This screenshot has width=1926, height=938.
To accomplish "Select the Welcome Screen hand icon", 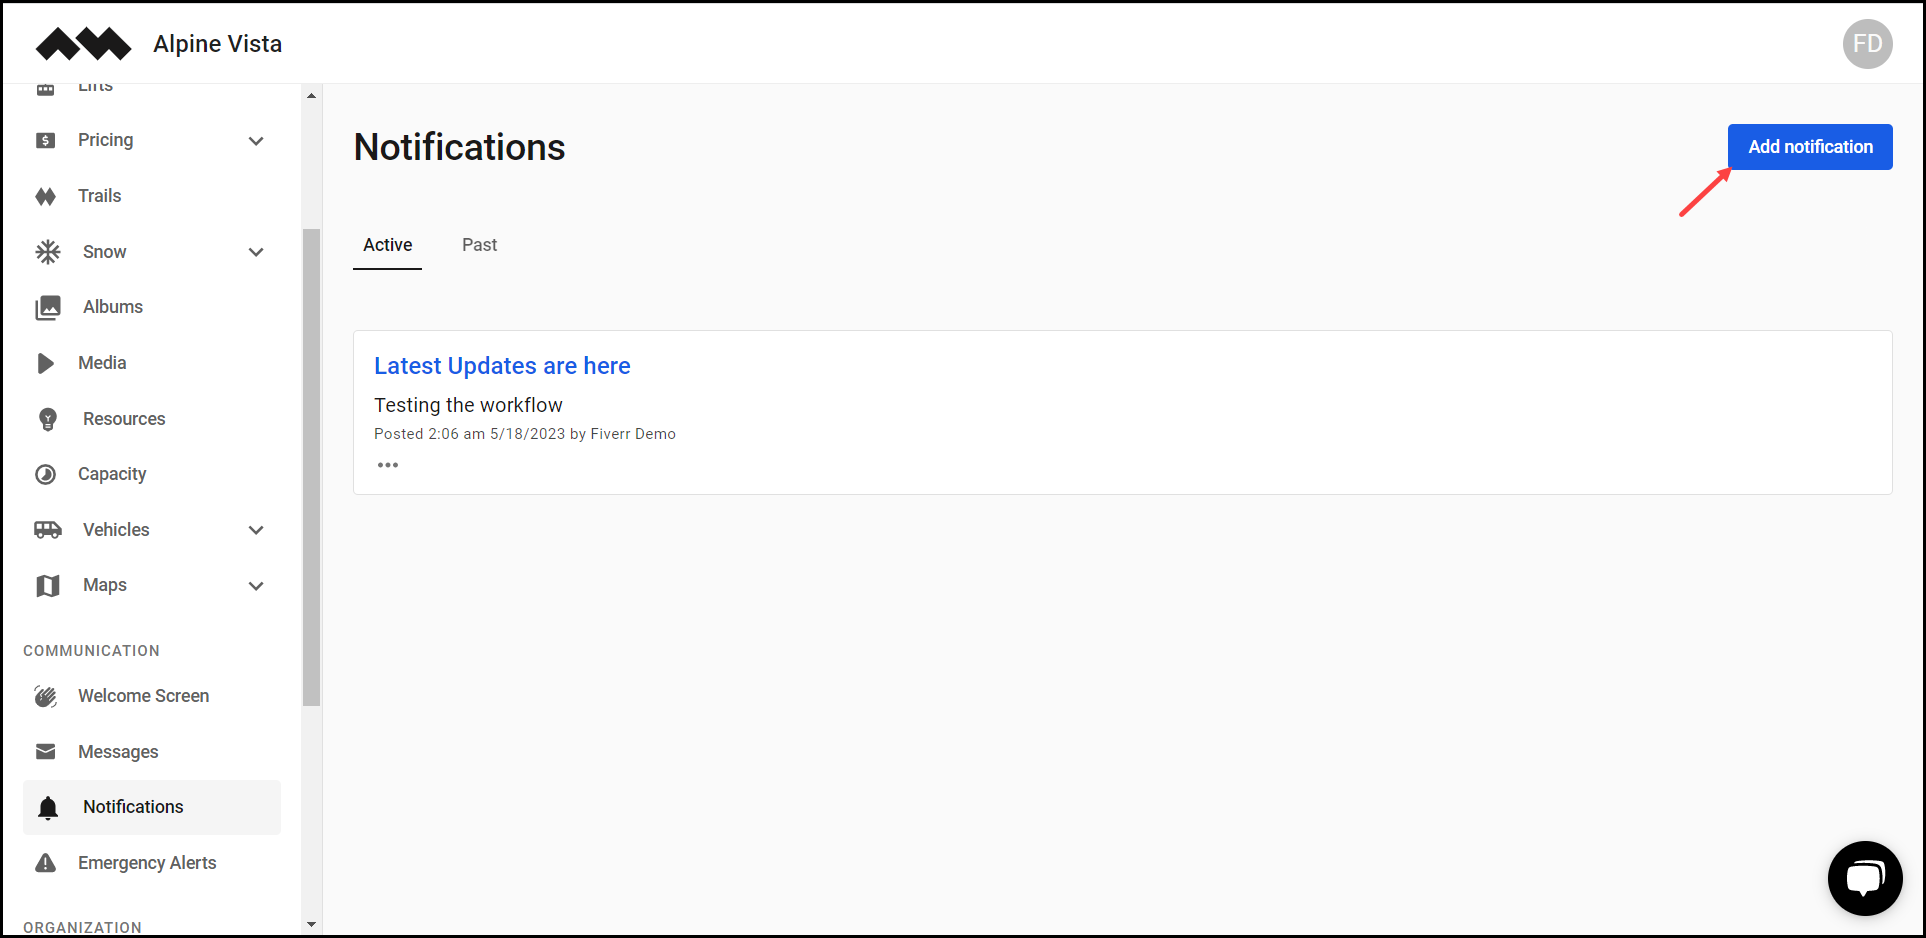I will pyautogui.click(x=45, y=696).
